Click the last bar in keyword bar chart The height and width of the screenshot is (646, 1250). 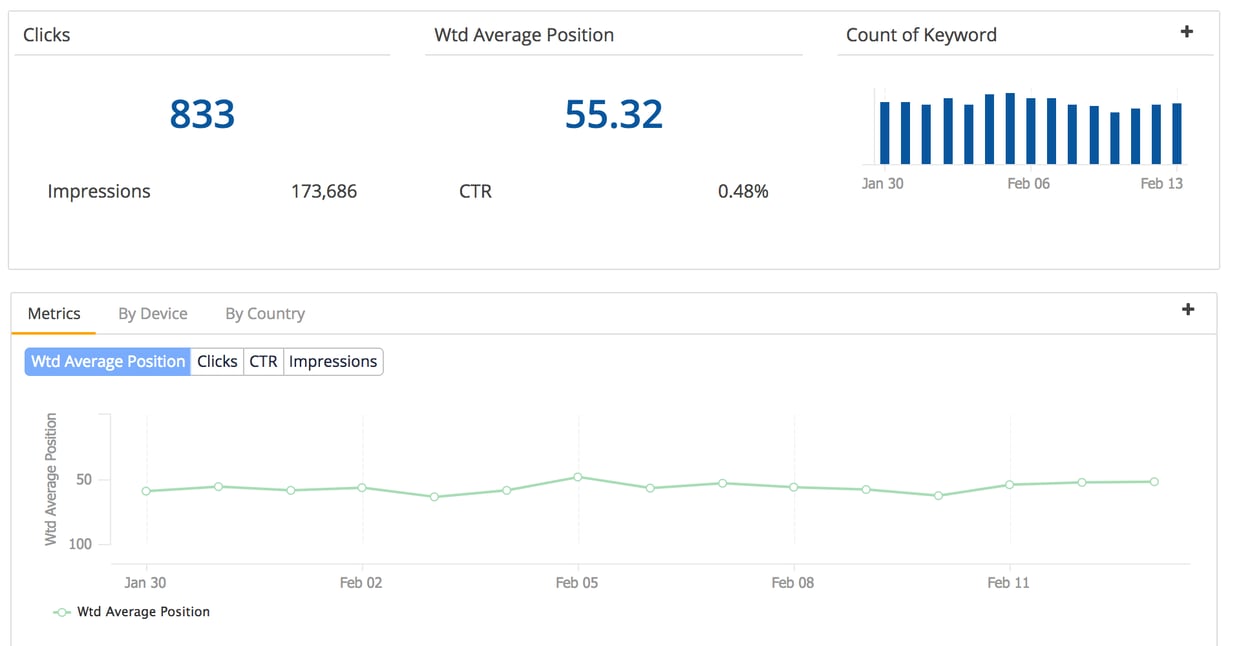pos(1177,133)
